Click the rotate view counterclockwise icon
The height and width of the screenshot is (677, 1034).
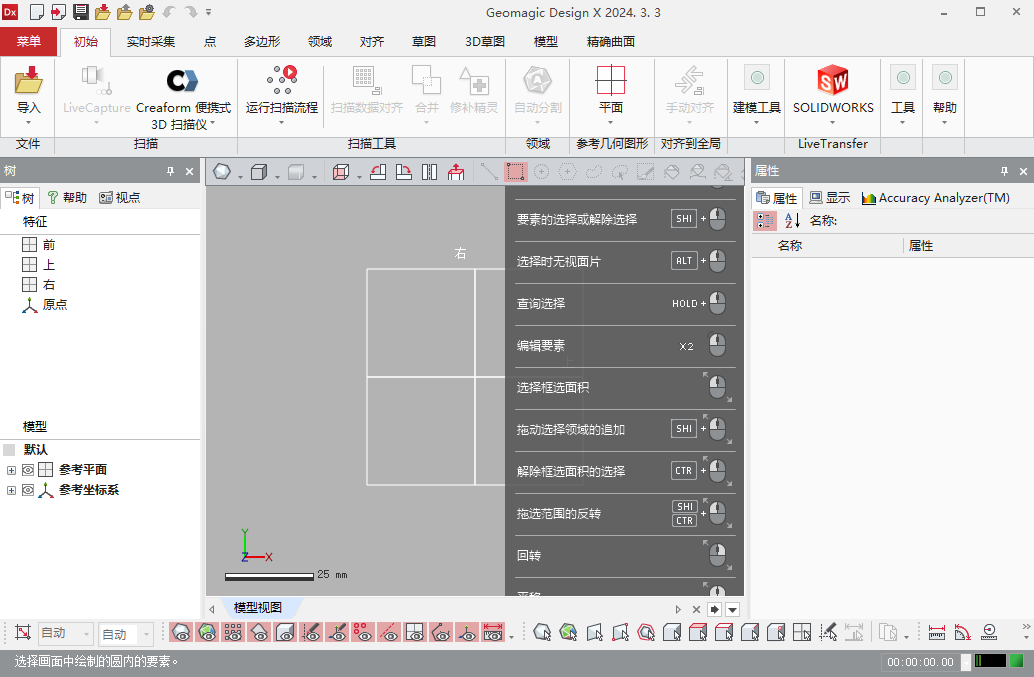pyautogui.click(x=378, y=172)
